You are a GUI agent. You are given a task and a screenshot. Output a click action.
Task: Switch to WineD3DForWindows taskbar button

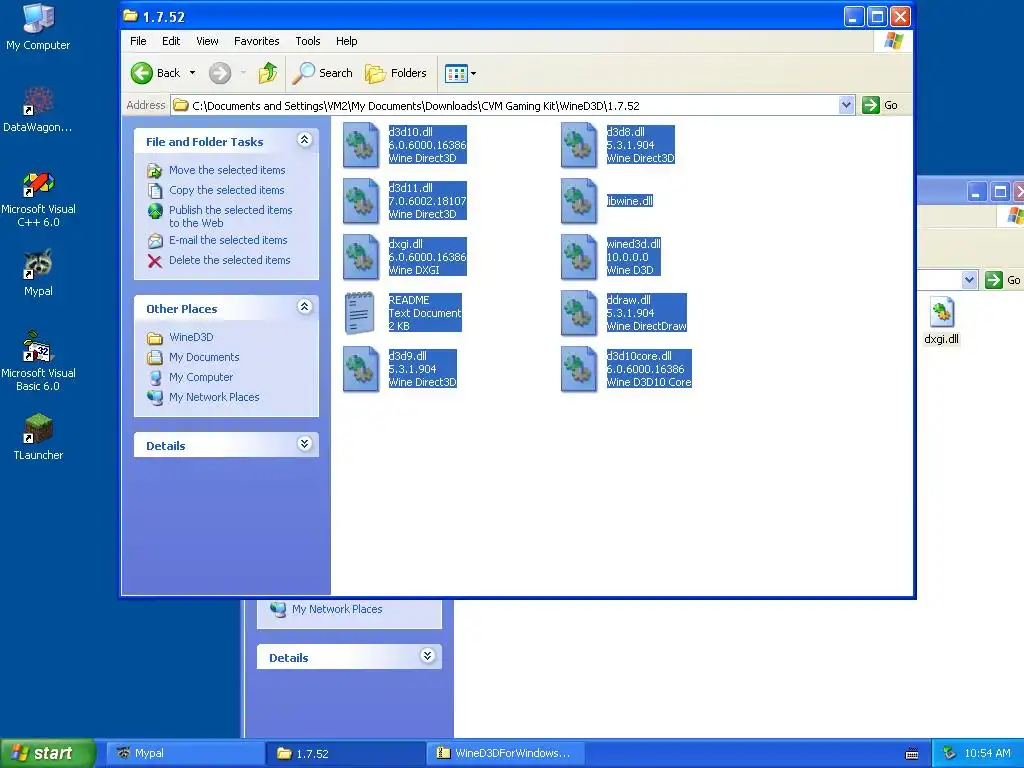pyautogui.click(x=505, y=754)
